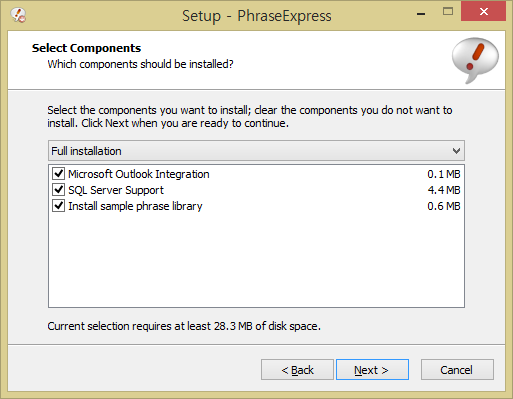Screen dimensions: 513x399
Task: Click the PhraseExpress setup icon in title bar
Action: click(x=18, y=15)
